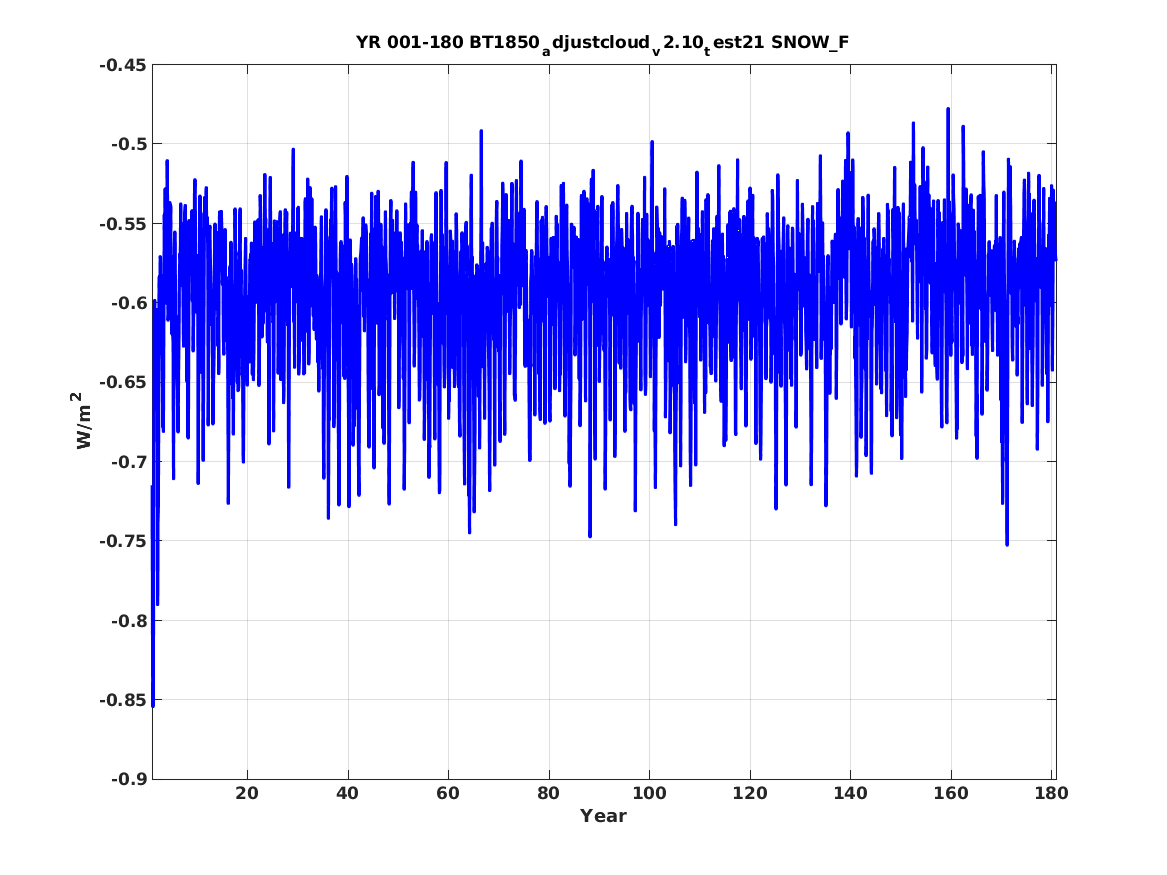
Task: Click y-axis tick label '-0.75'
Action: [123, 541]
